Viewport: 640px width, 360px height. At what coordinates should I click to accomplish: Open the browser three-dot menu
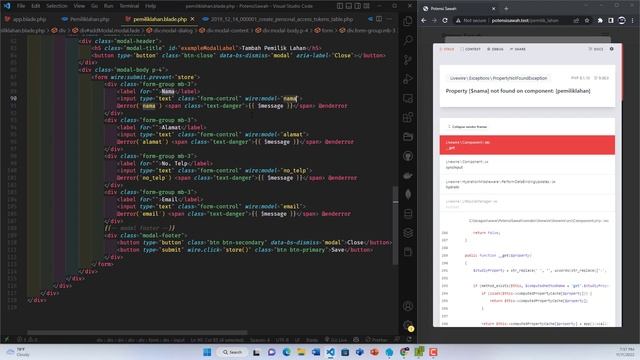click(633, 20)
